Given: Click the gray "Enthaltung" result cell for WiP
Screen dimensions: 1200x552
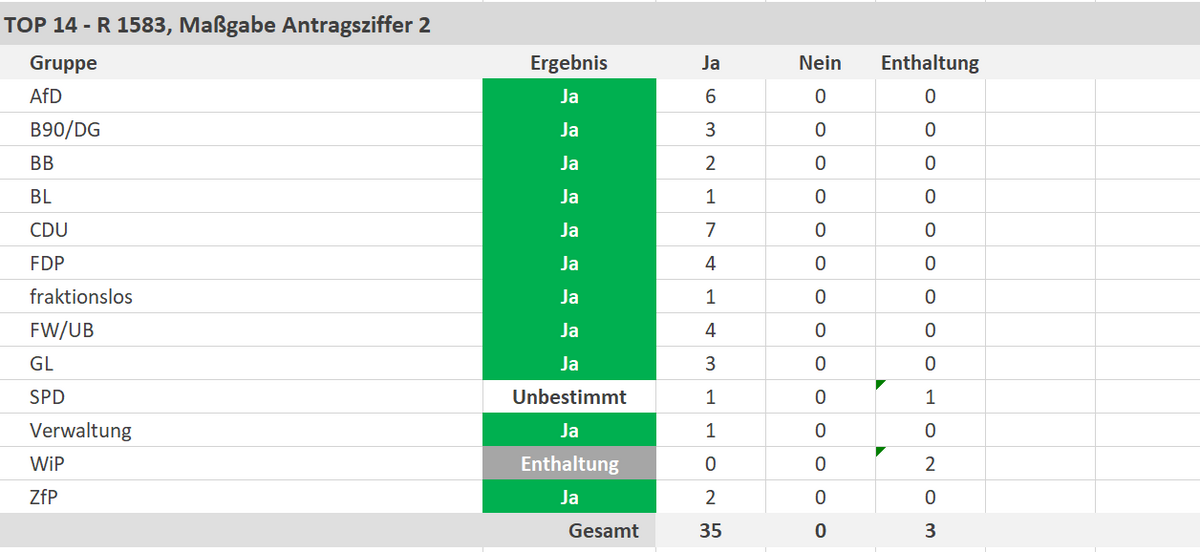Looking at the screenshot, I should tap(569, 464).
